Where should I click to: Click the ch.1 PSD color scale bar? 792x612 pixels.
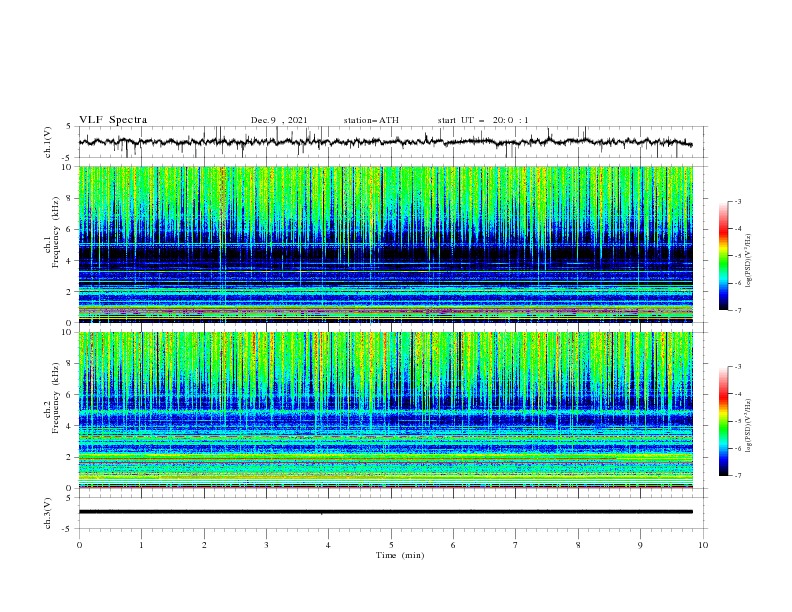click(723, 256)
